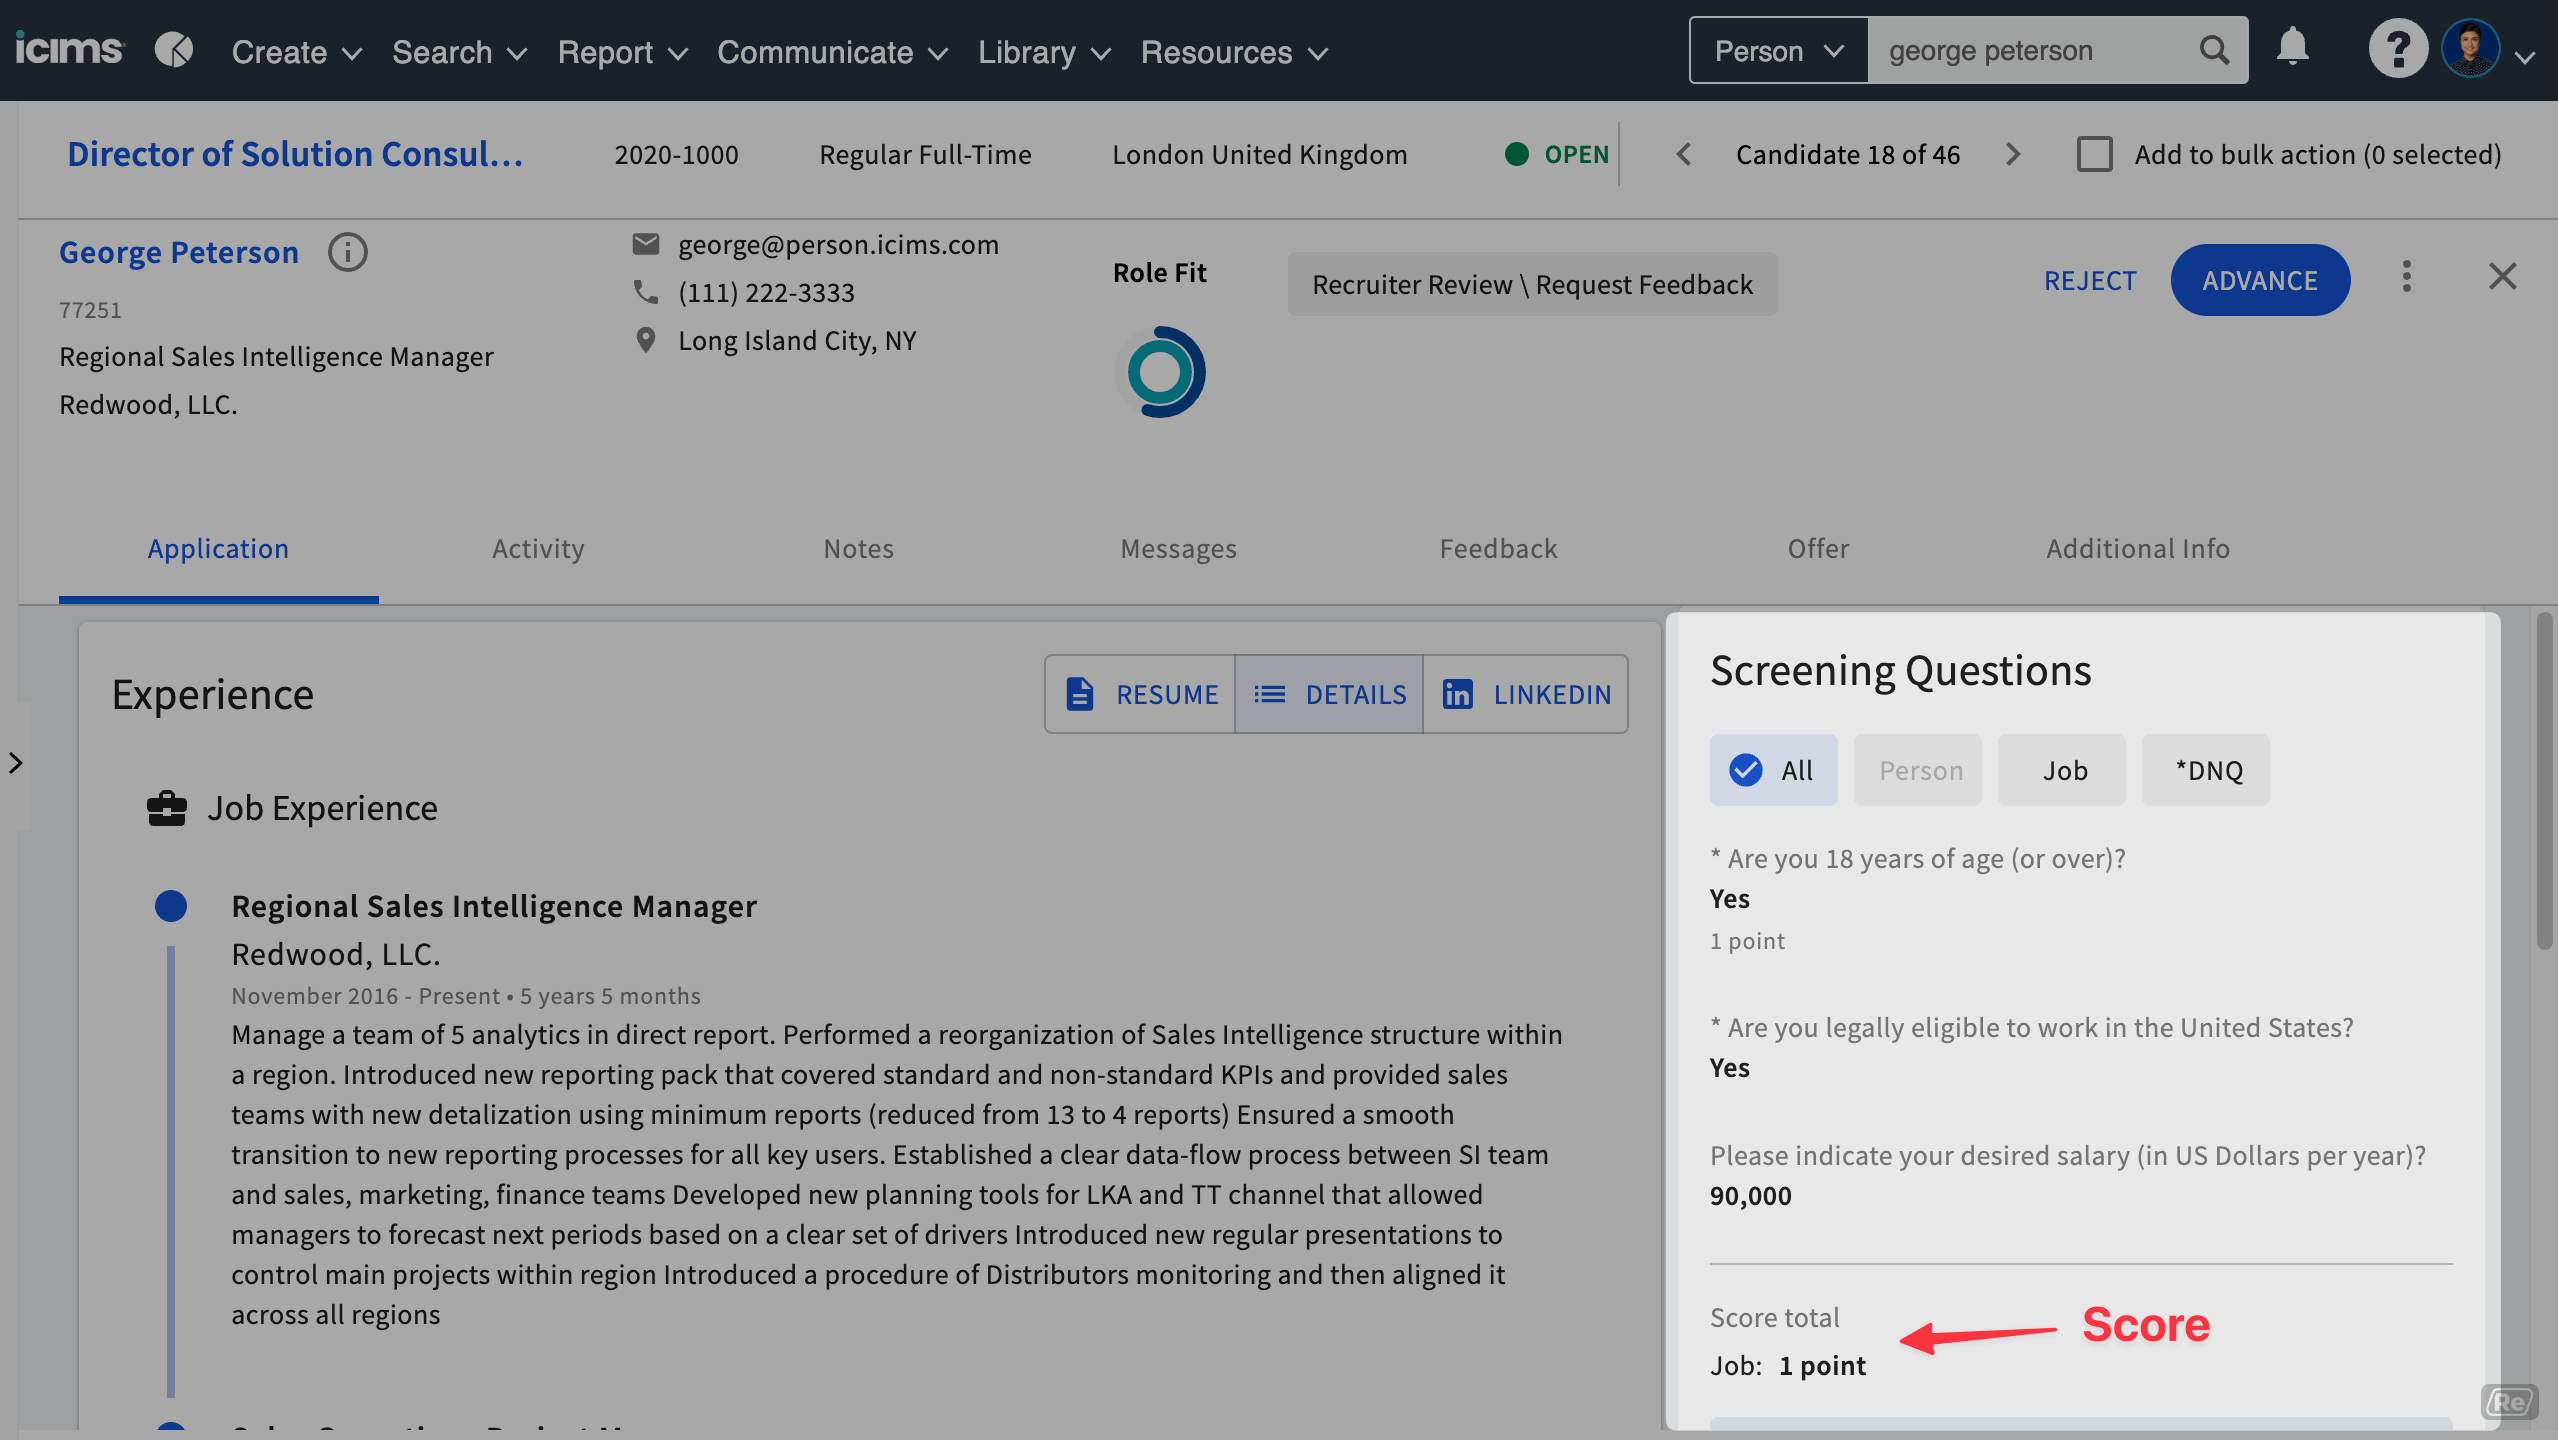Expand the Search menu
Screen dimensions: 2558x1440
tap(460, 52)
